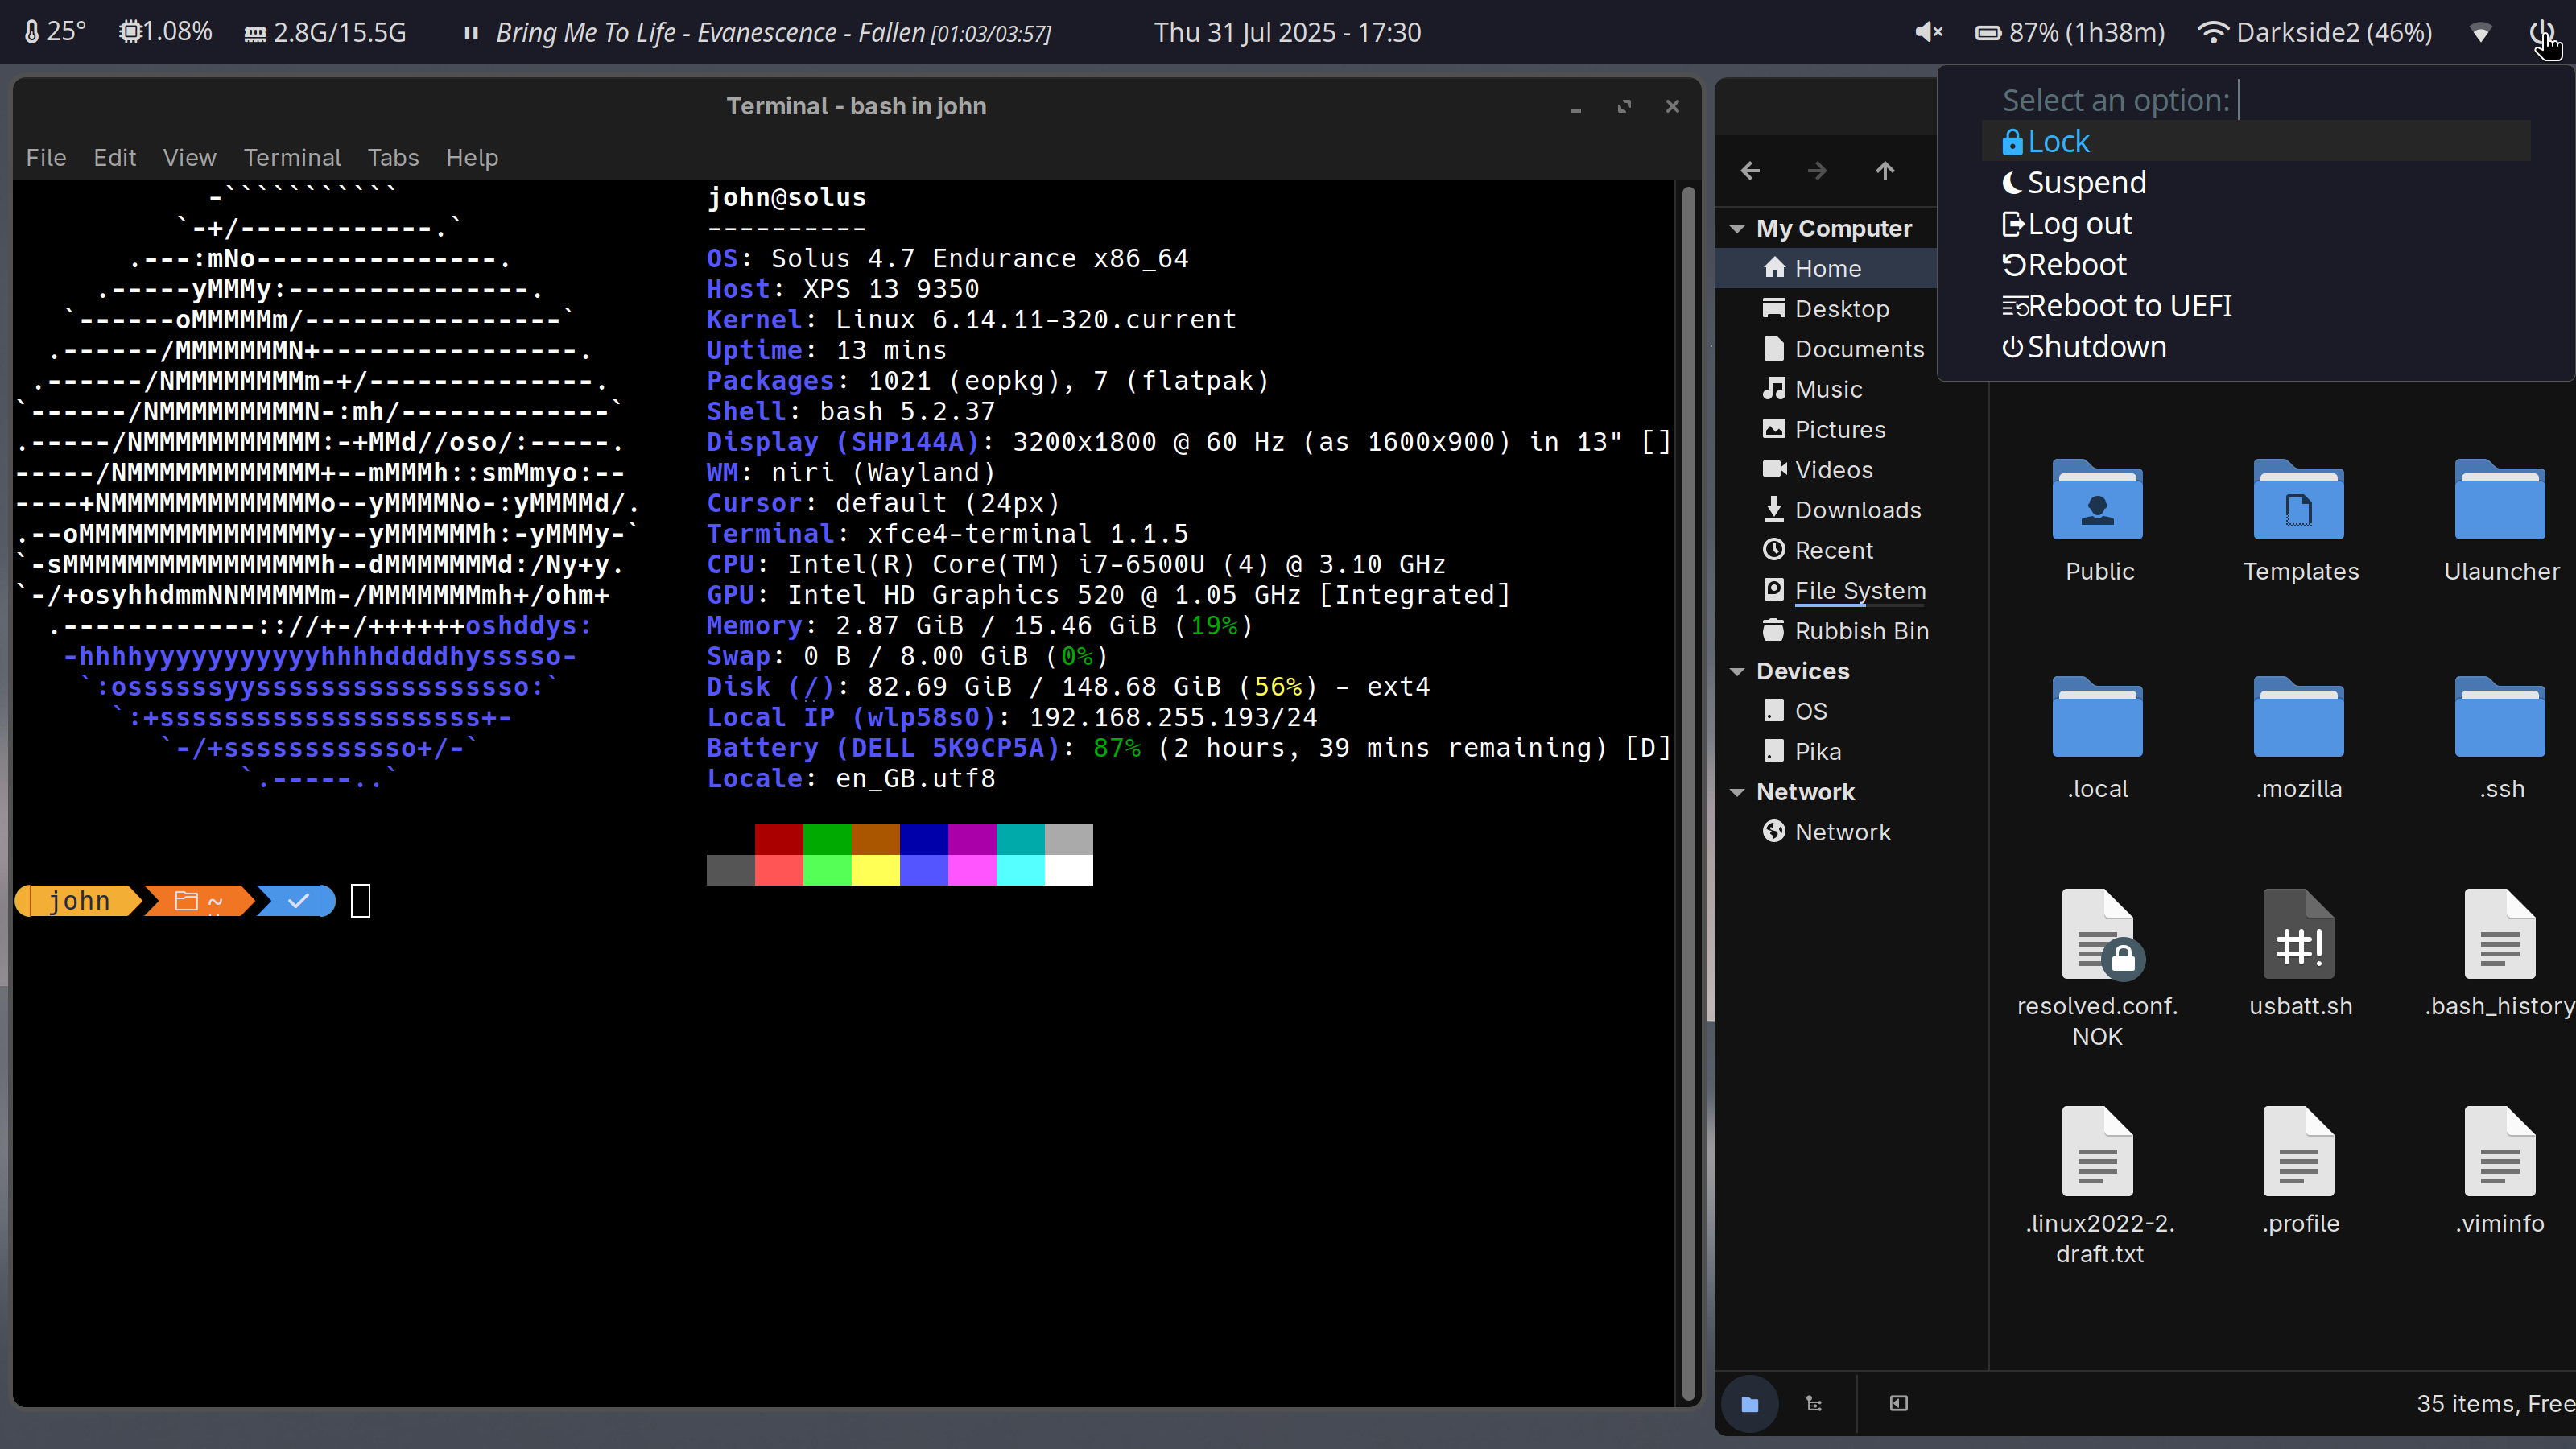Click the muted volume icon in panel
The image size is (2576, 1449).
click(1928, 32)
